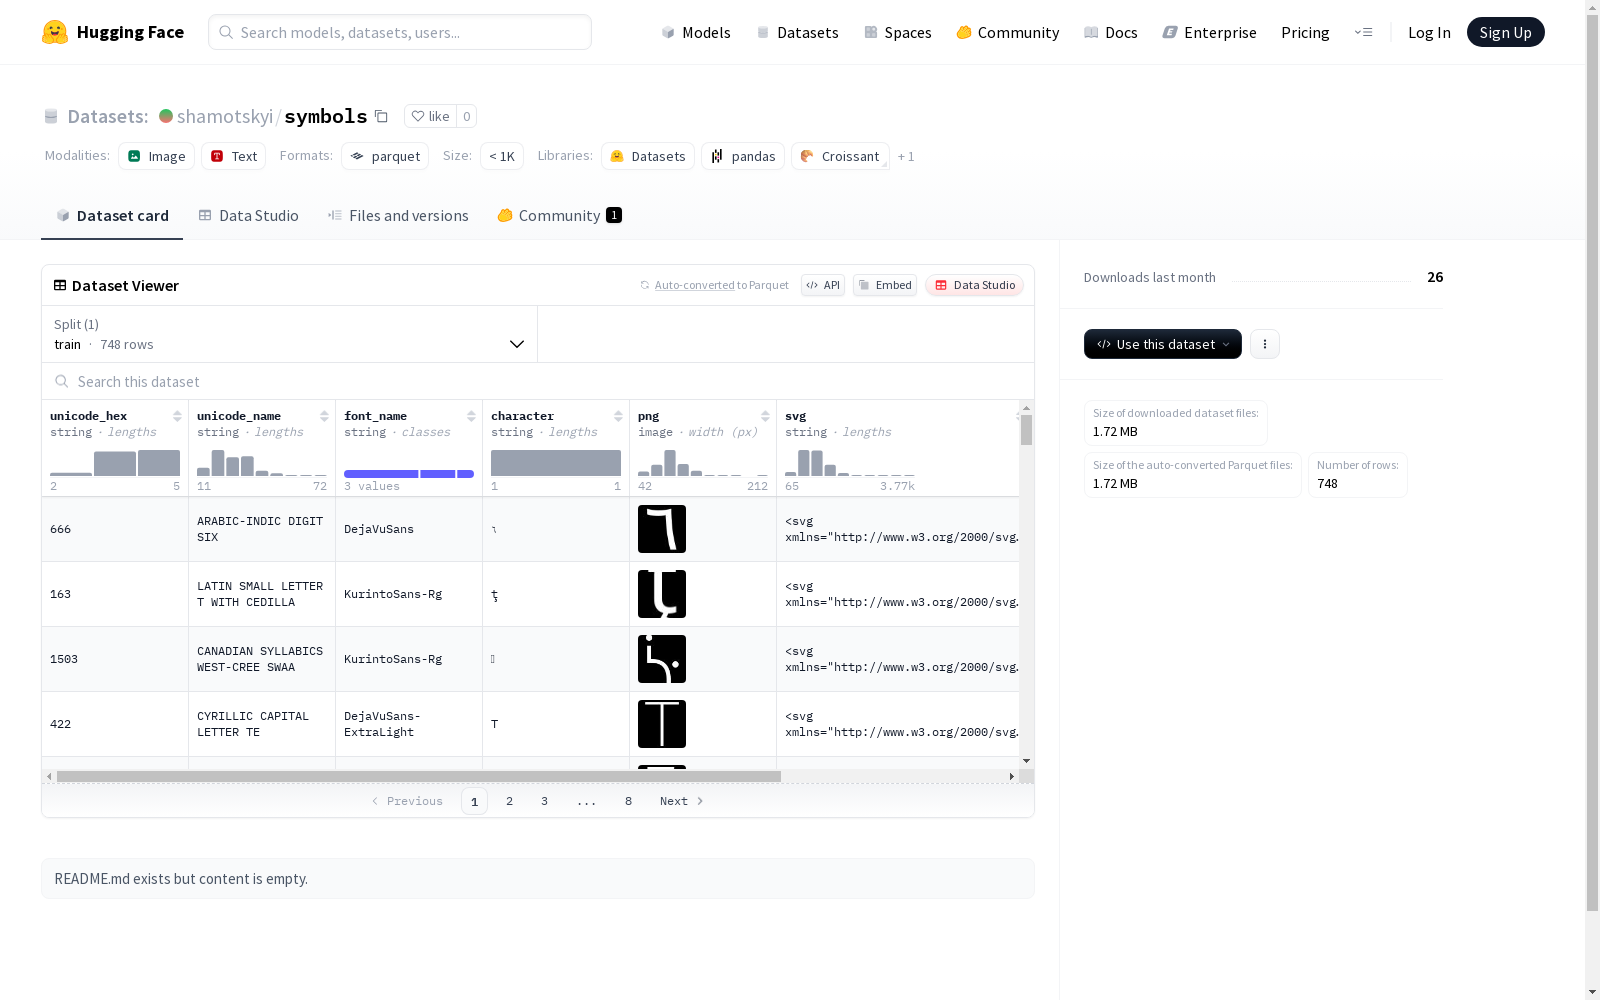Switch to the Dataset card tab
The image size is (1600, 1000).
pyautogui.click(x=112, y=216)
